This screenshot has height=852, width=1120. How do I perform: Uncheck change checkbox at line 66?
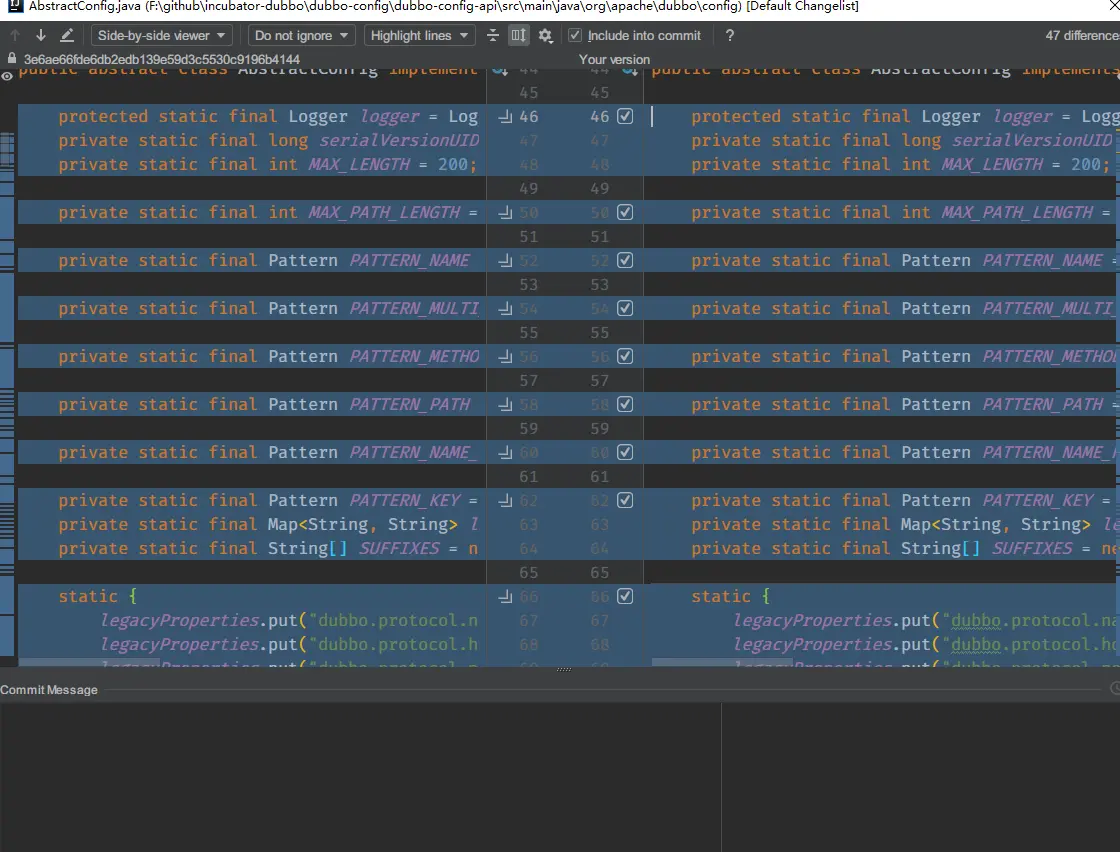[x=625, y=596]
